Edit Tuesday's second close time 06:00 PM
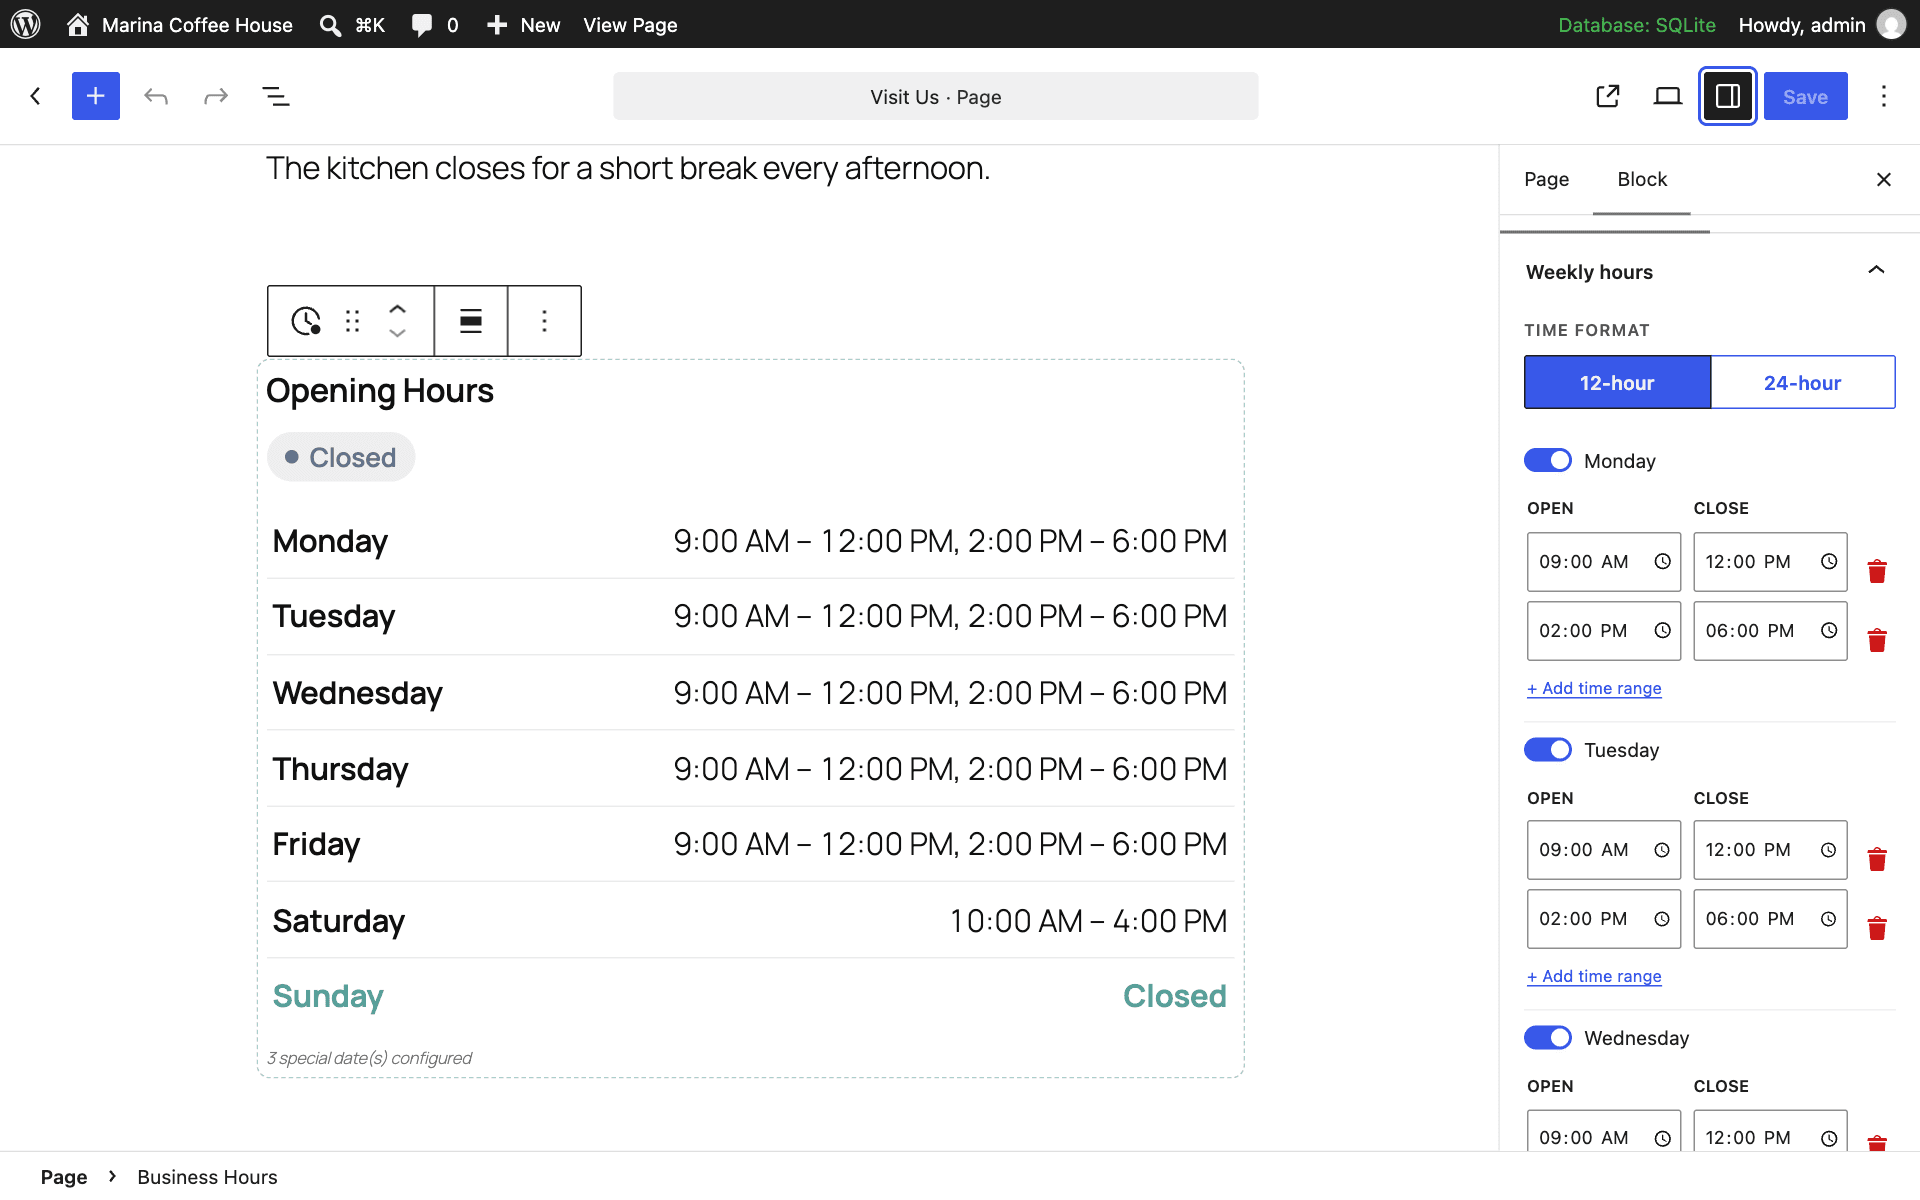The image size is (1920, 1200). pos(1770,918)
